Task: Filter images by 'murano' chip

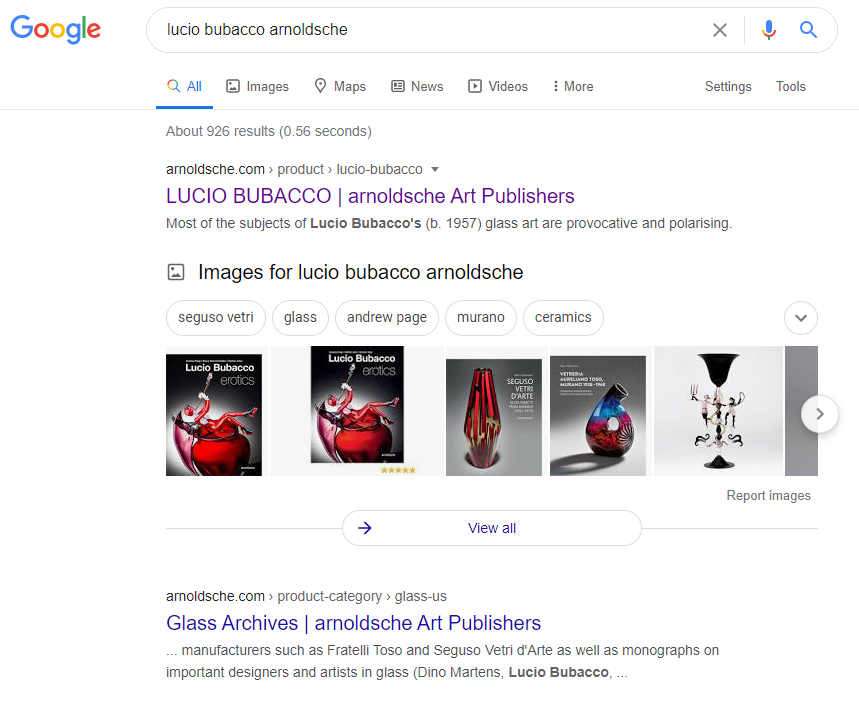Action: (x=480, y=318)
